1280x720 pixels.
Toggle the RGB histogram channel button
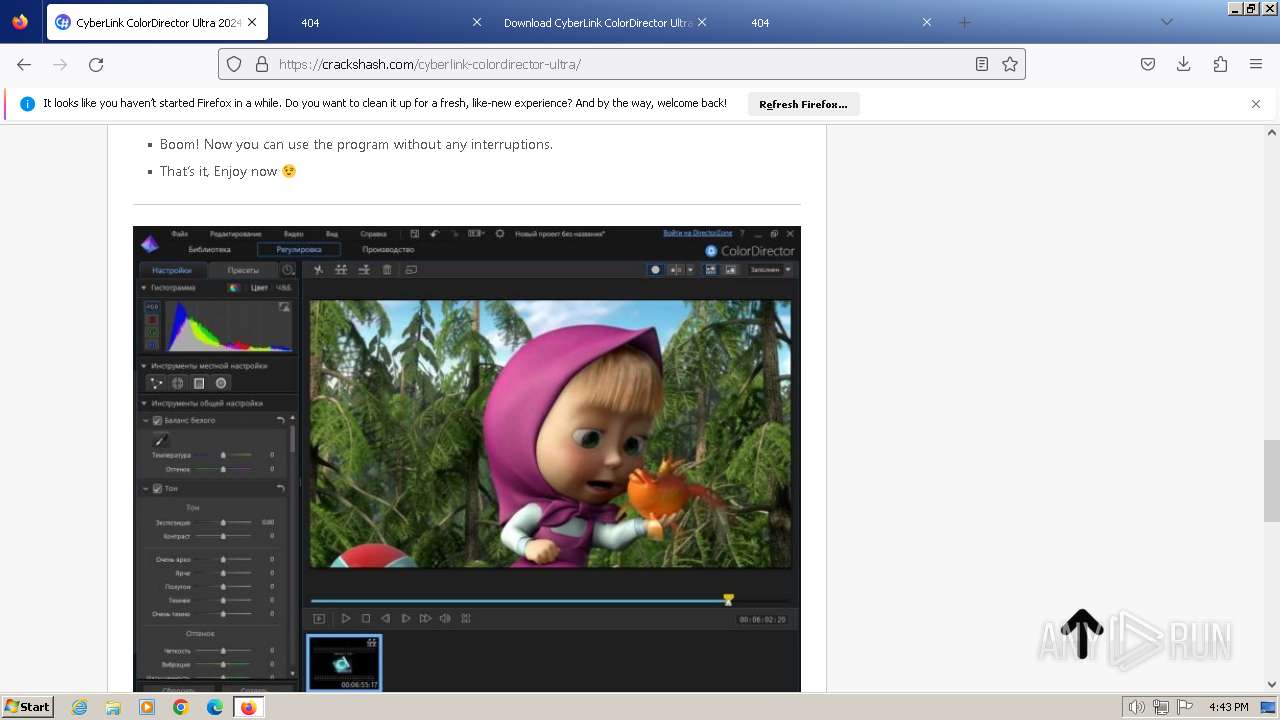pyautogui.click(x=152, y=307)
